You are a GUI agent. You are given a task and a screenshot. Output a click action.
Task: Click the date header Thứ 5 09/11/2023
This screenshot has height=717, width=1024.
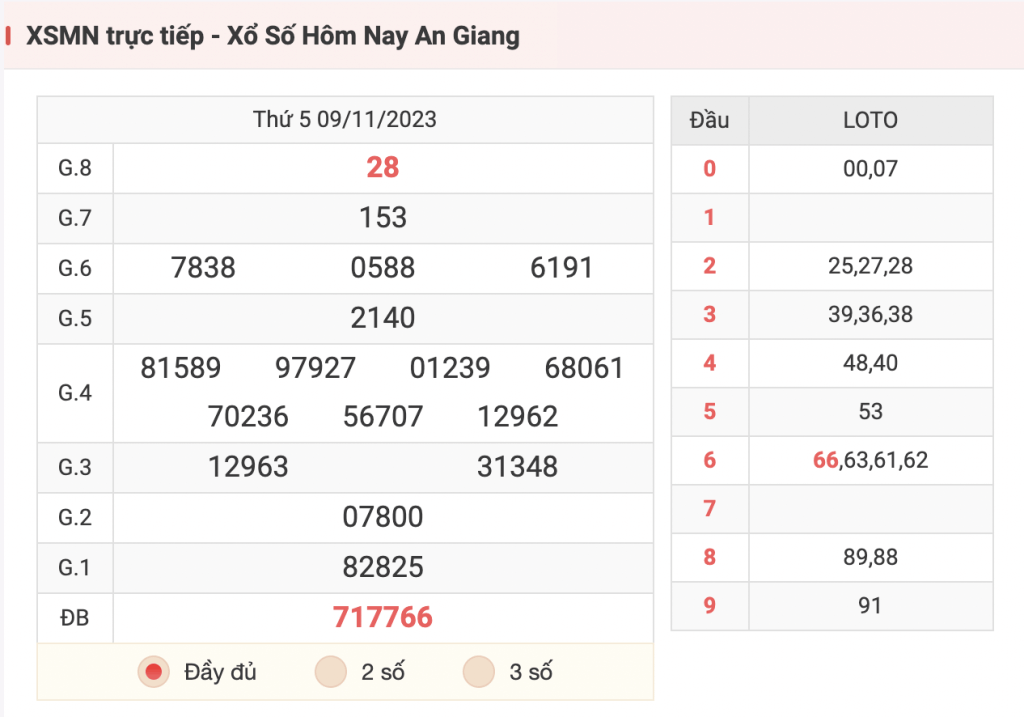click(x=345, y=120)
